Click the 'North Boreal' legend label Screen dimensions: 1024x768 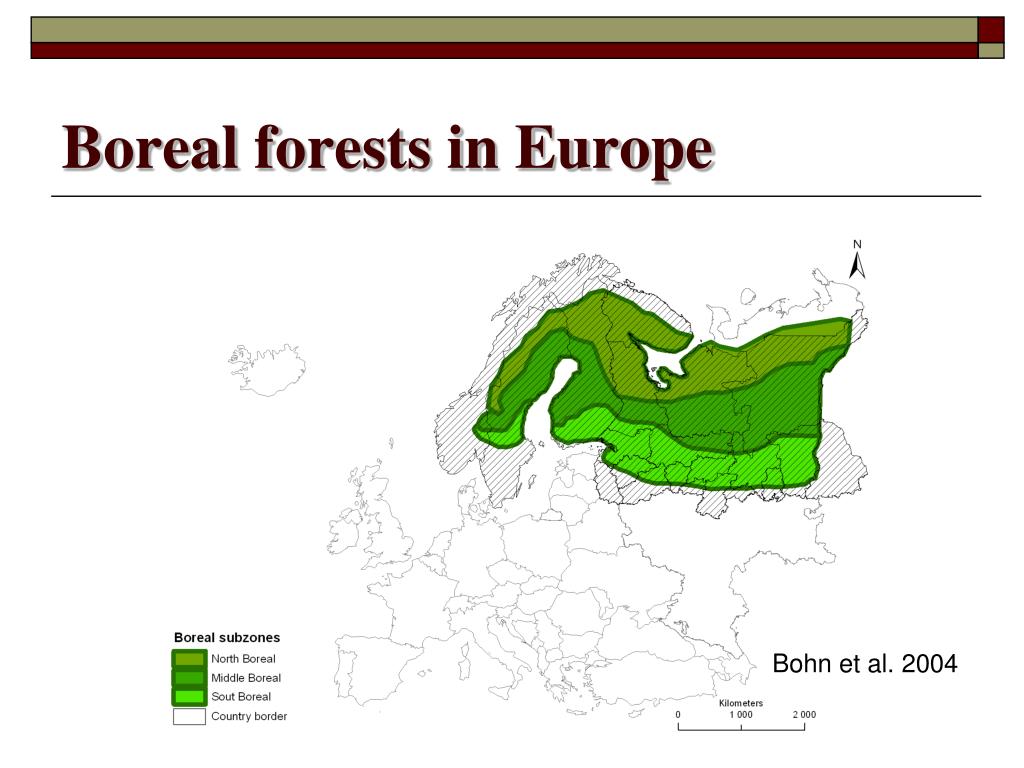(x=243, y=659)
